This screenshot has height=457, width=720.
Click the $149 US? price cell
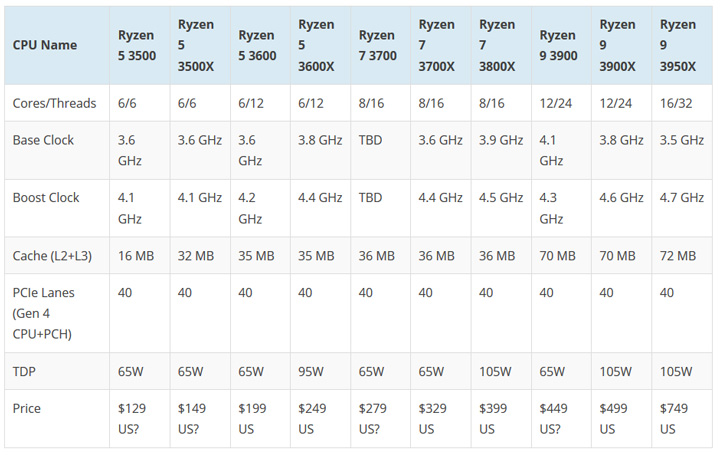[x=200, y=418]
